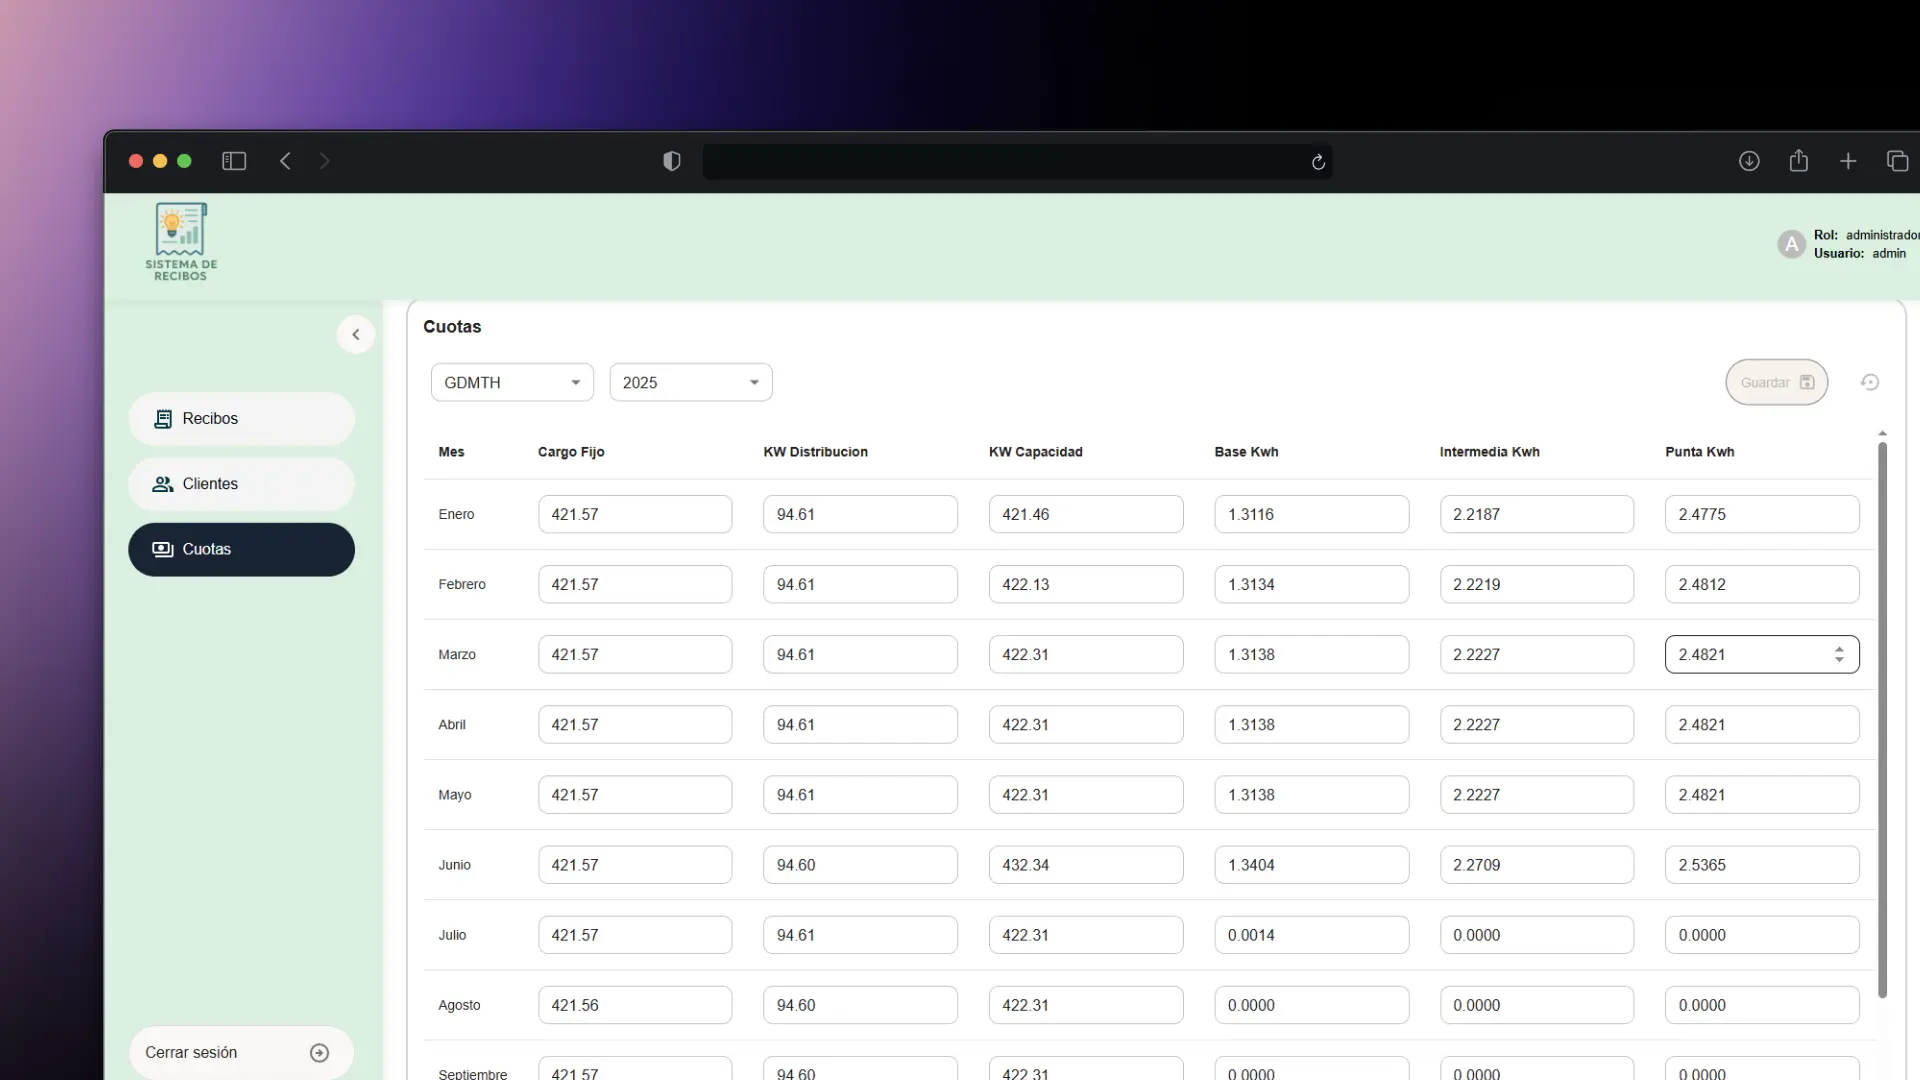Collapse the sidebar with chevron button
The width and height of the screenshot is (1920, 1080).
point(355,334)
